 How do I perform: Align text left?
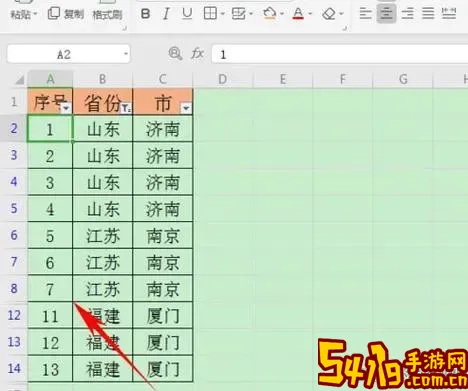(366, 14)
